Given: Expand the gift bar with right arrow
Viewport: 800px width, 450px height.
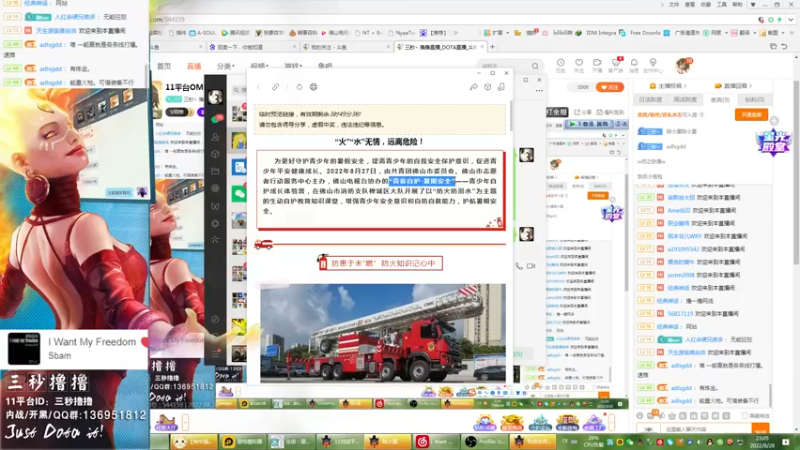Looking at the screenshot, I should (x=612, y=422).
